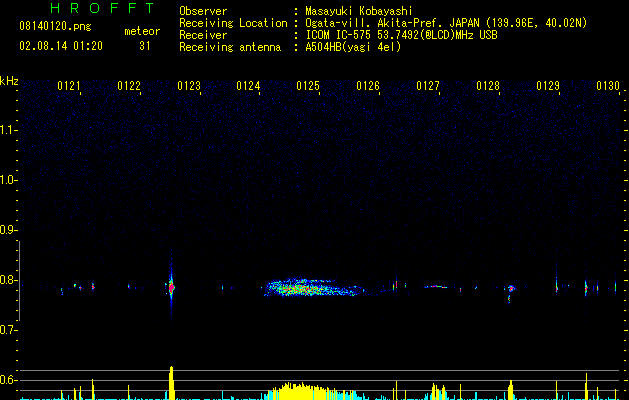Viewport: 629px width, 400px height.
Task: Click the HROFFT title text
Action: point(103,8)
